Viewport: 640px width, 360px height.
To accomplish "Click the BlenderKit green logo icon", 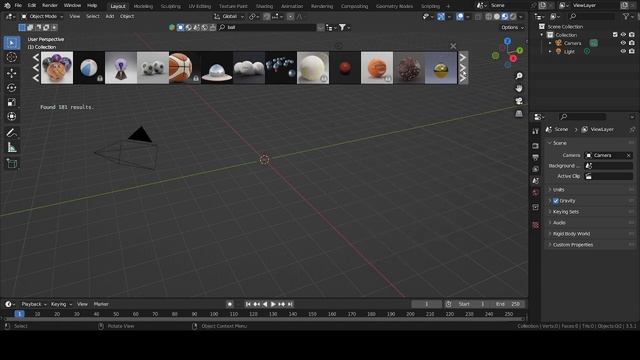I will (x=172, y=27).
